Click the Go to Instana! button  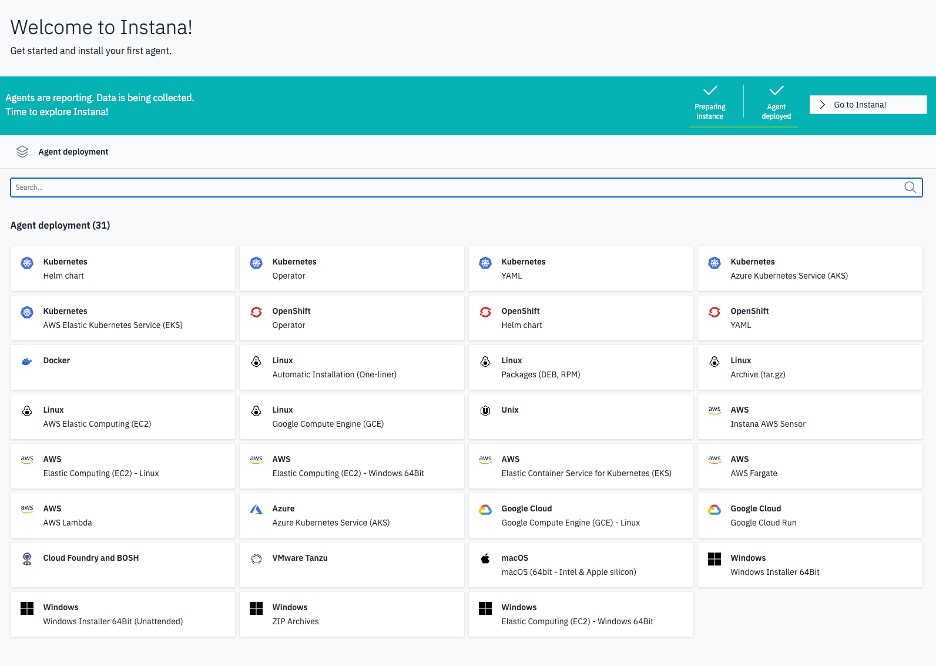pyautogui.click(x=868, y=104)
